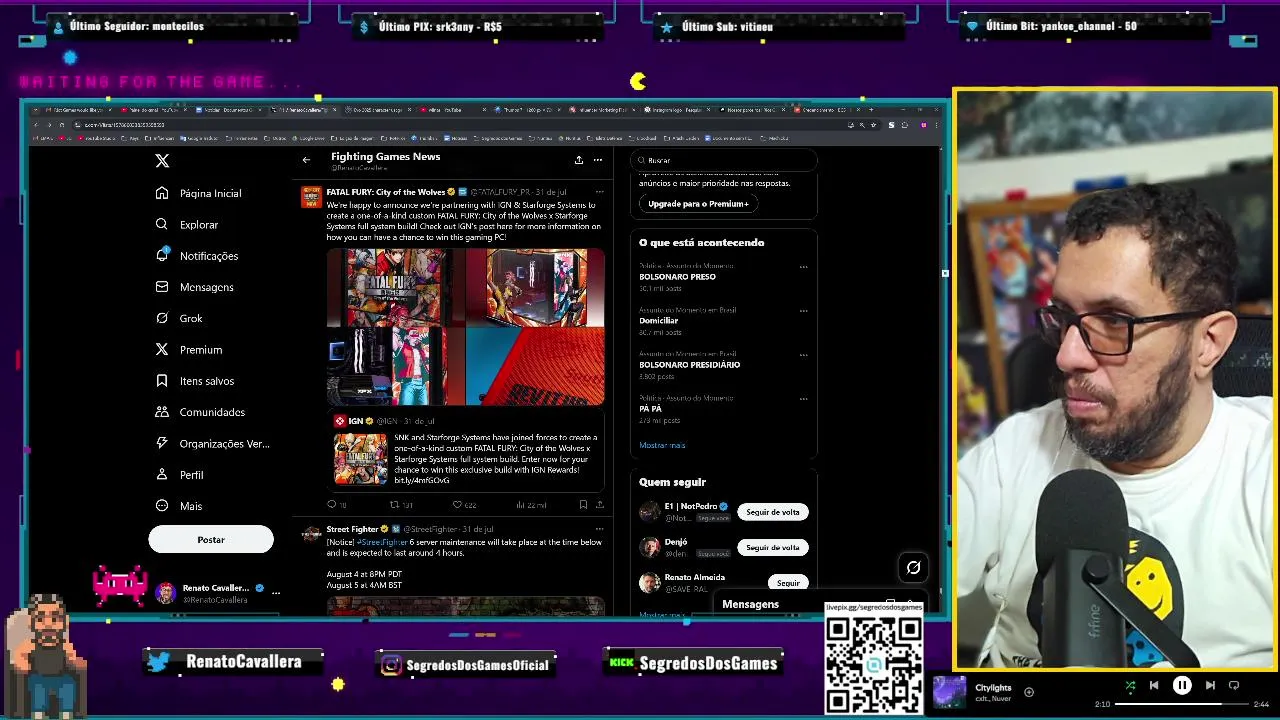Screen dimensions: 1280x720
Task: Open Street Fighter post options menu
Action: coord(599,528)
